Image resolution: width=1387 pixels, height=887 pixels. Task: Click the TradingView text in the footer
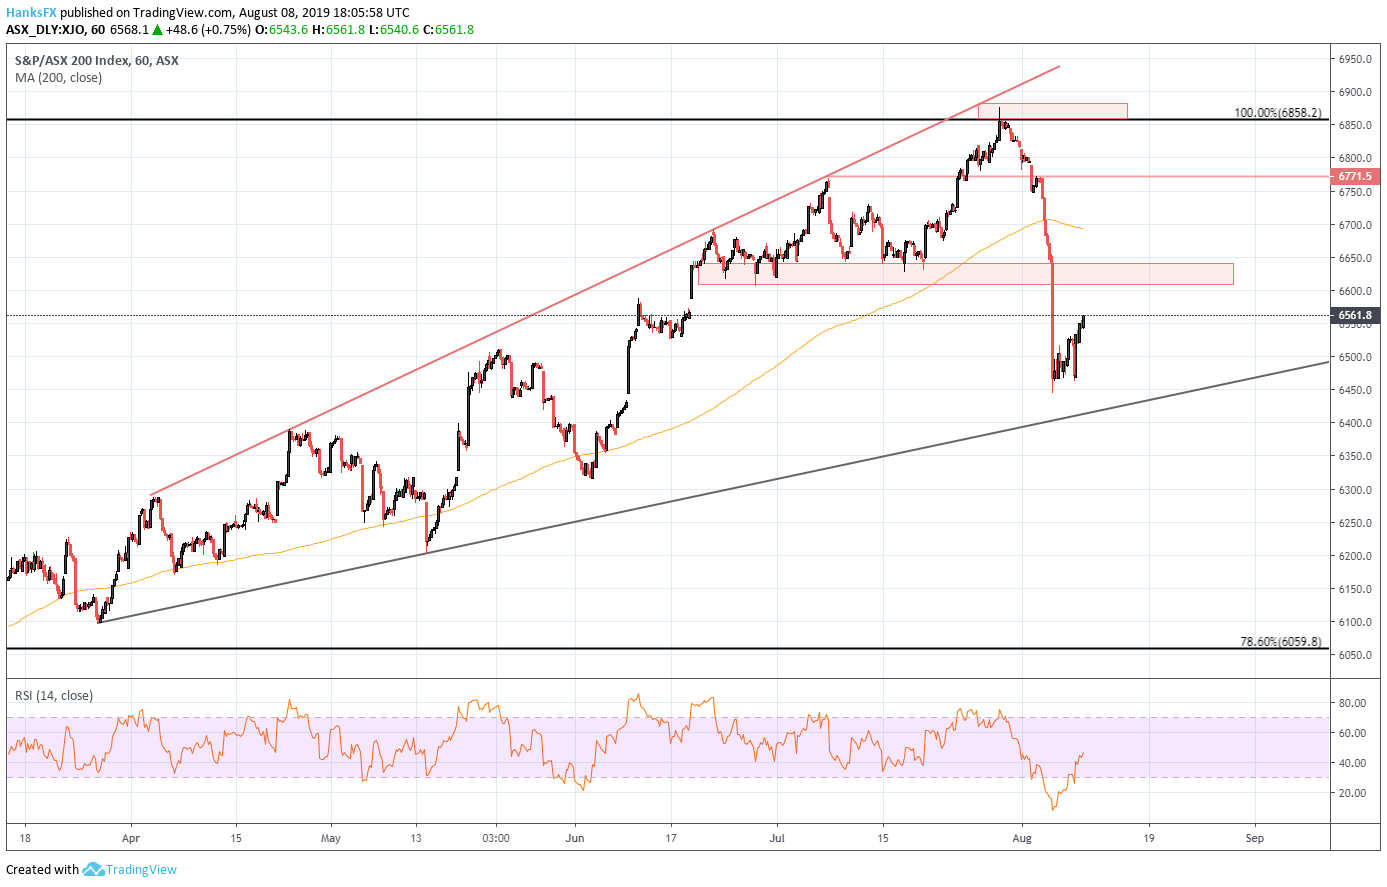point(142,869)
